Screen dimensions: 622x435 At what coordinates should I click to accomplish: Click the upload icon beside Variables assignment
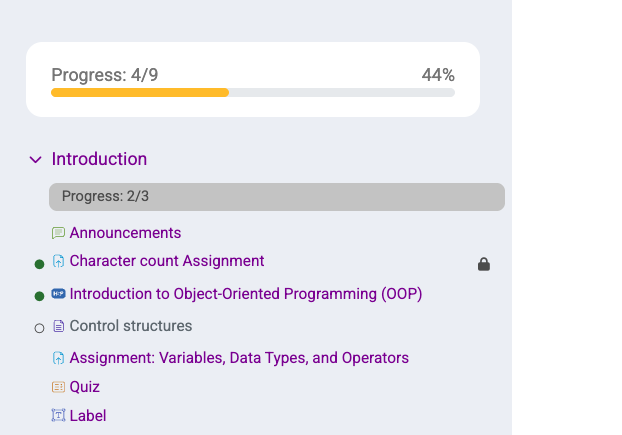tap(58, 358)
